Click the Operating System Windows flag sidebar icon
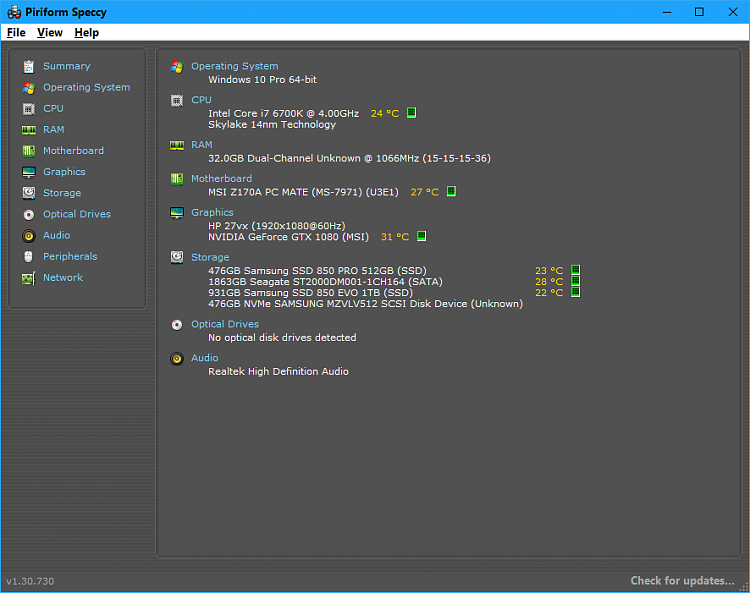Screen dimensions: 750x593 [29, 88]
